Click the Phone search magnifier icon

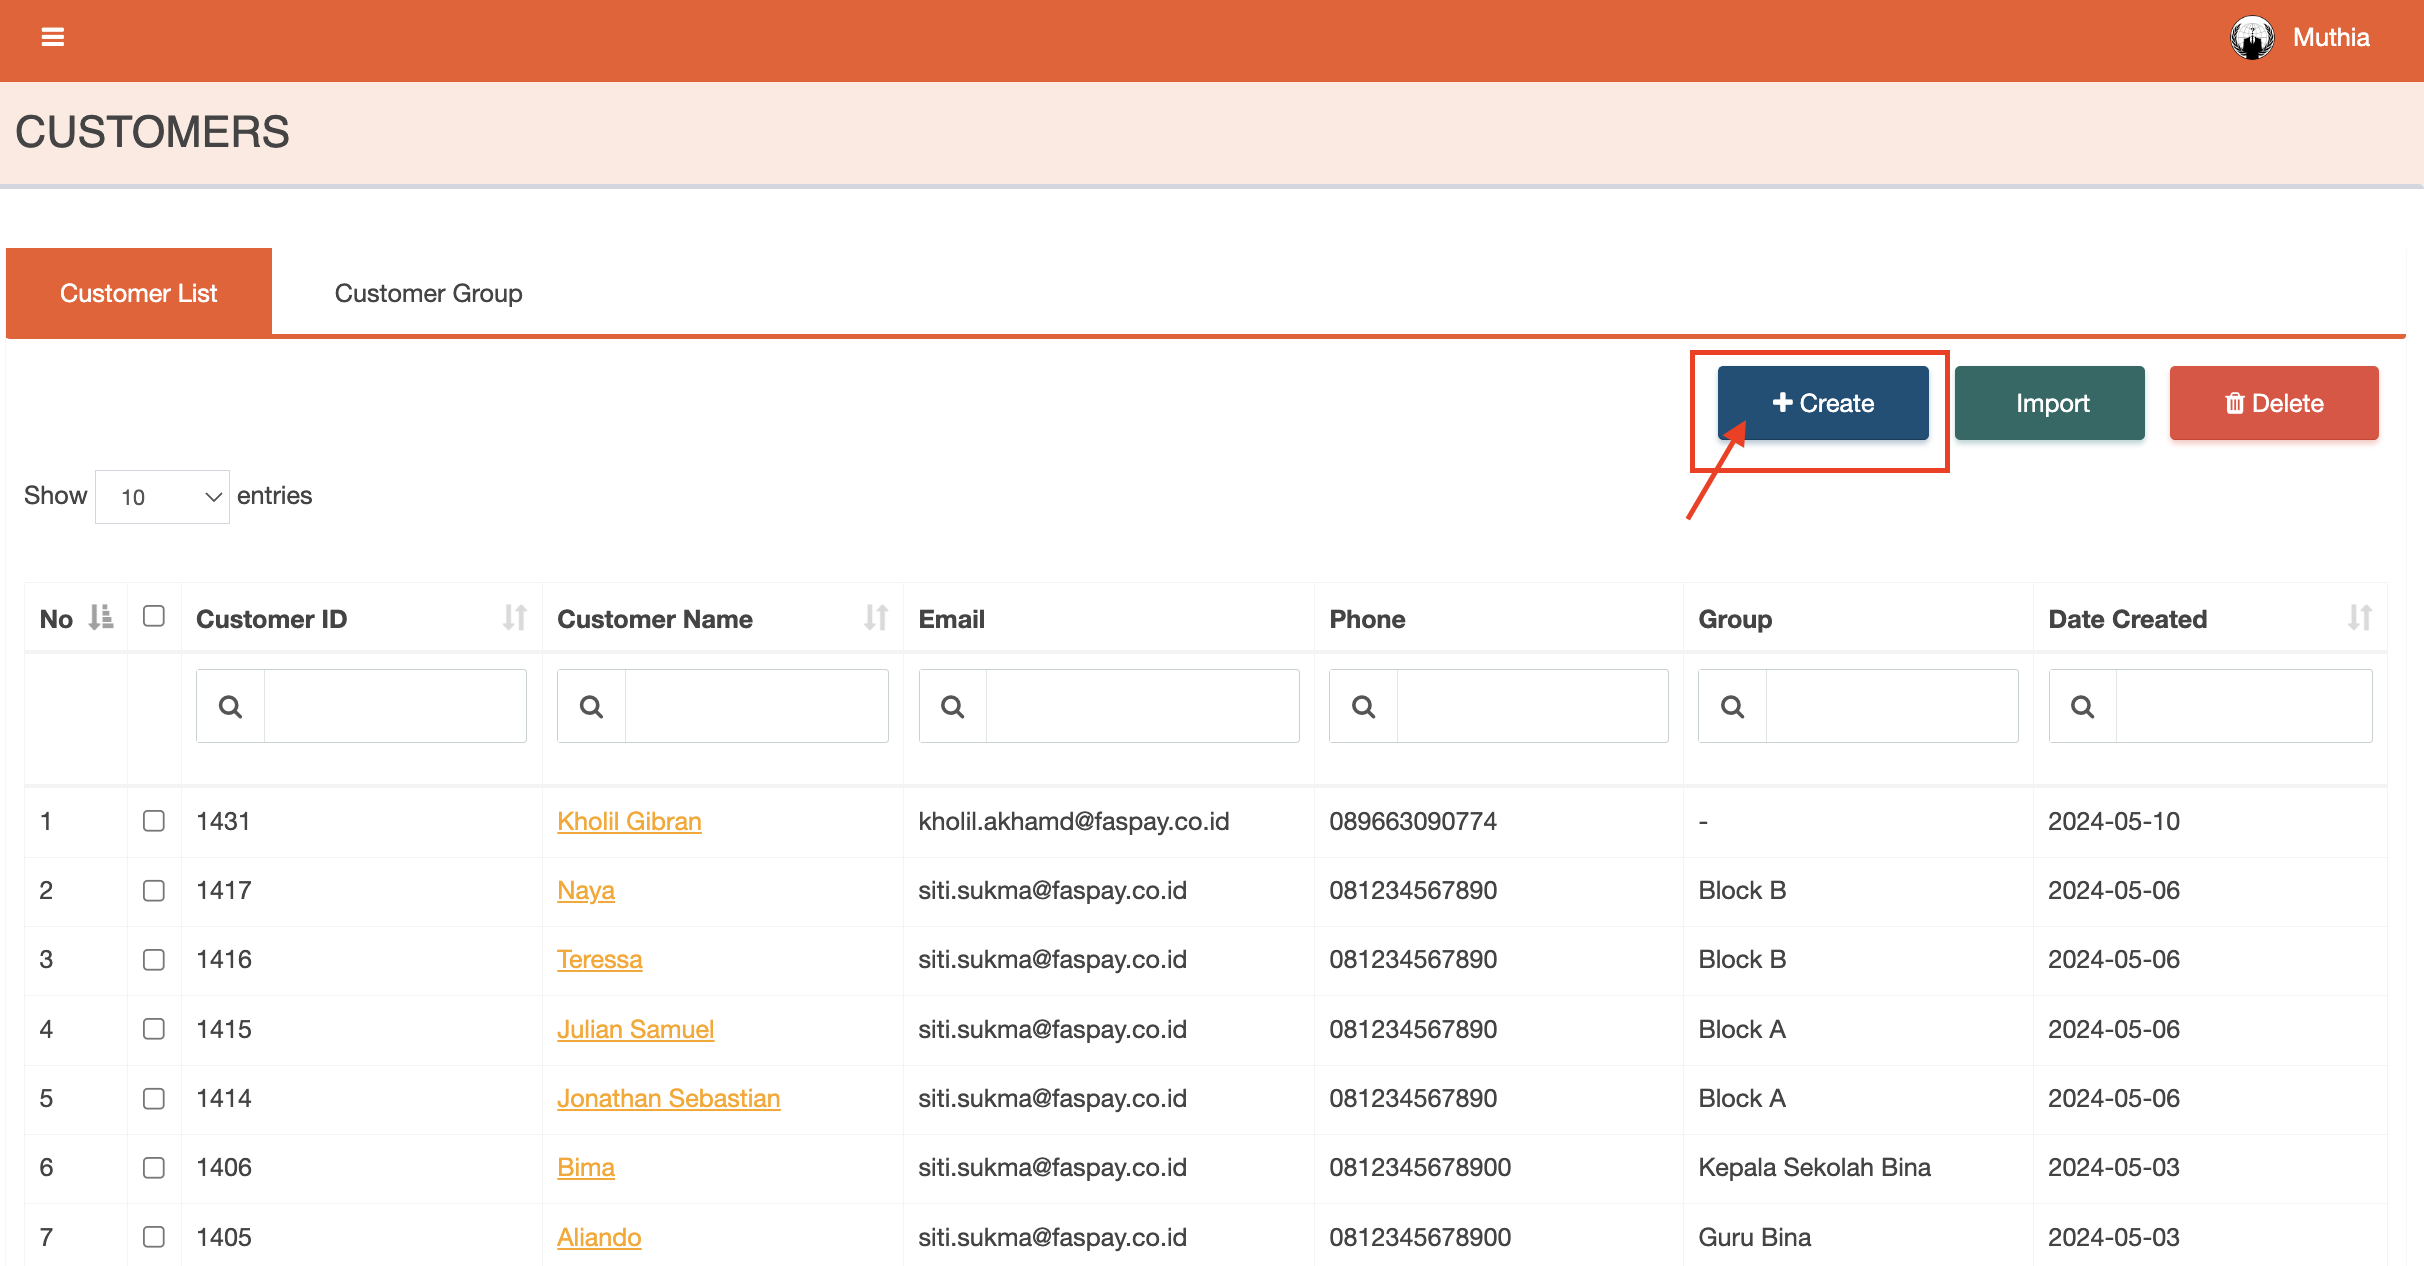tap(1363, 707)
